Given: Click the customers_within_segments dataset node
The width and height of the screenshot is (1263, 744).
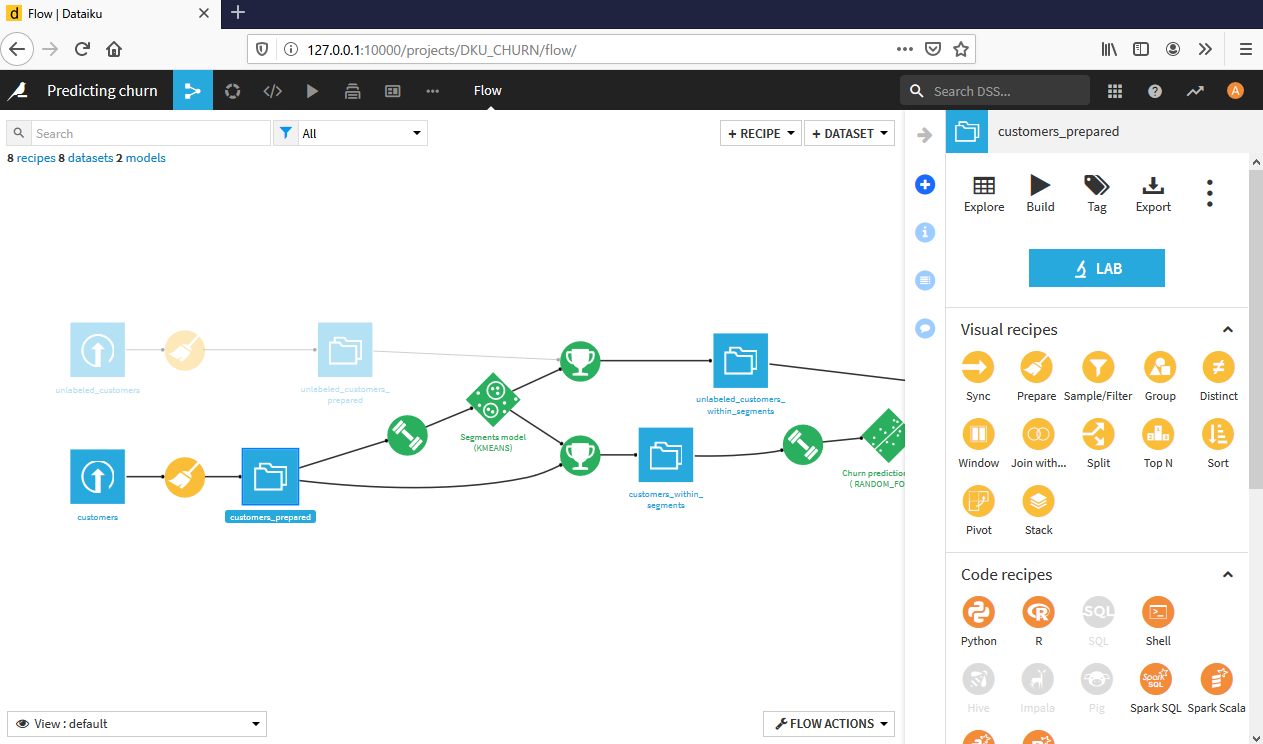Looking at the screenshot, I should tap(666, 455).
